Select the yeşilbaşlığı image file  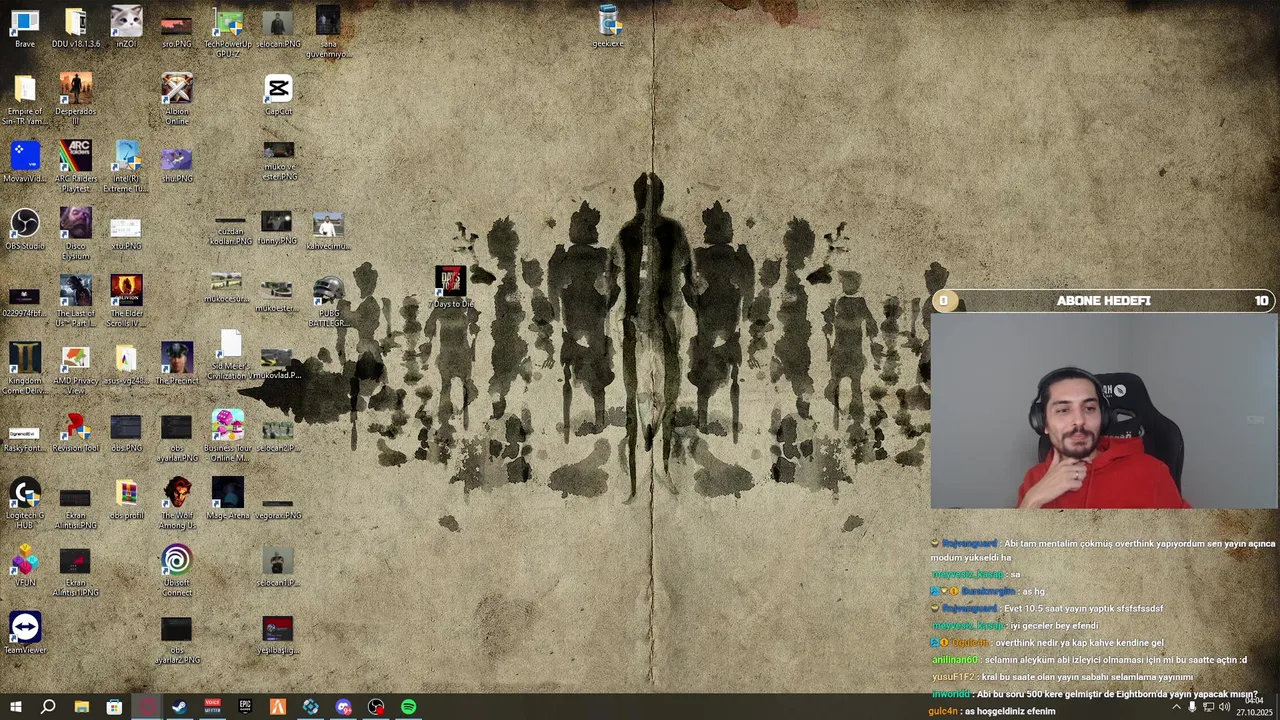(278, 634)
